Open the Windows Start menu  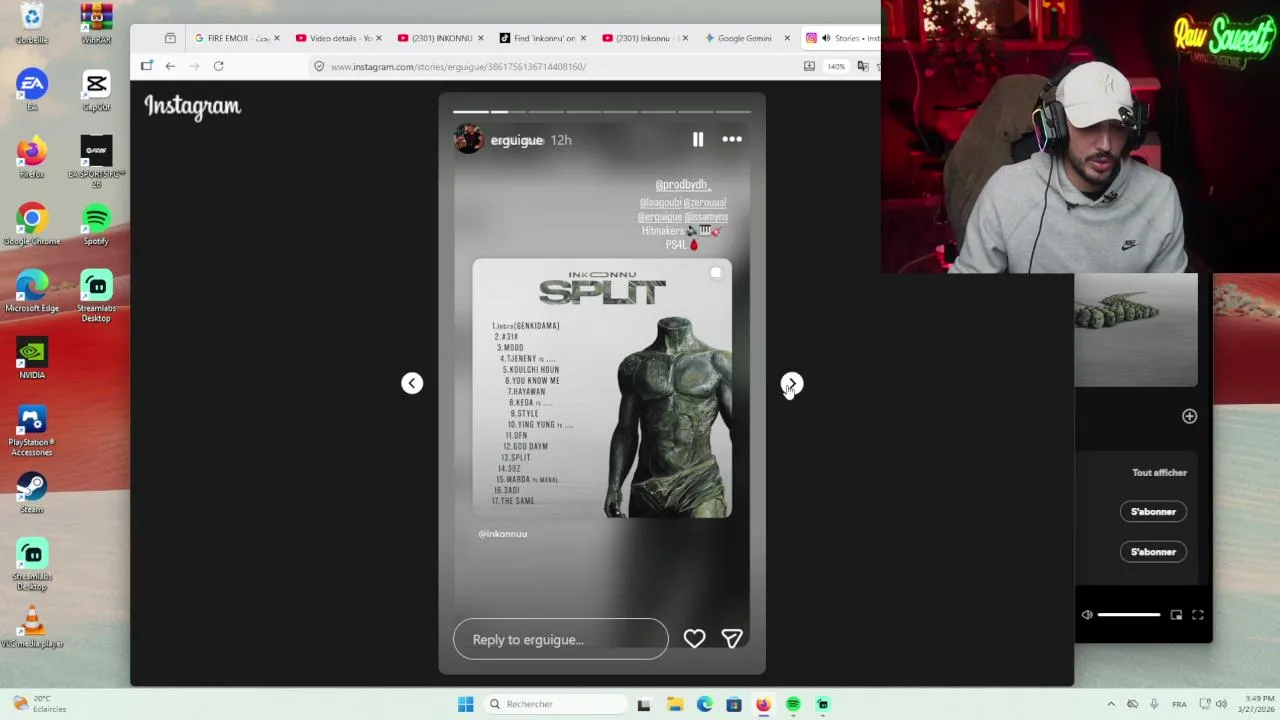click(x=465, y=704)
